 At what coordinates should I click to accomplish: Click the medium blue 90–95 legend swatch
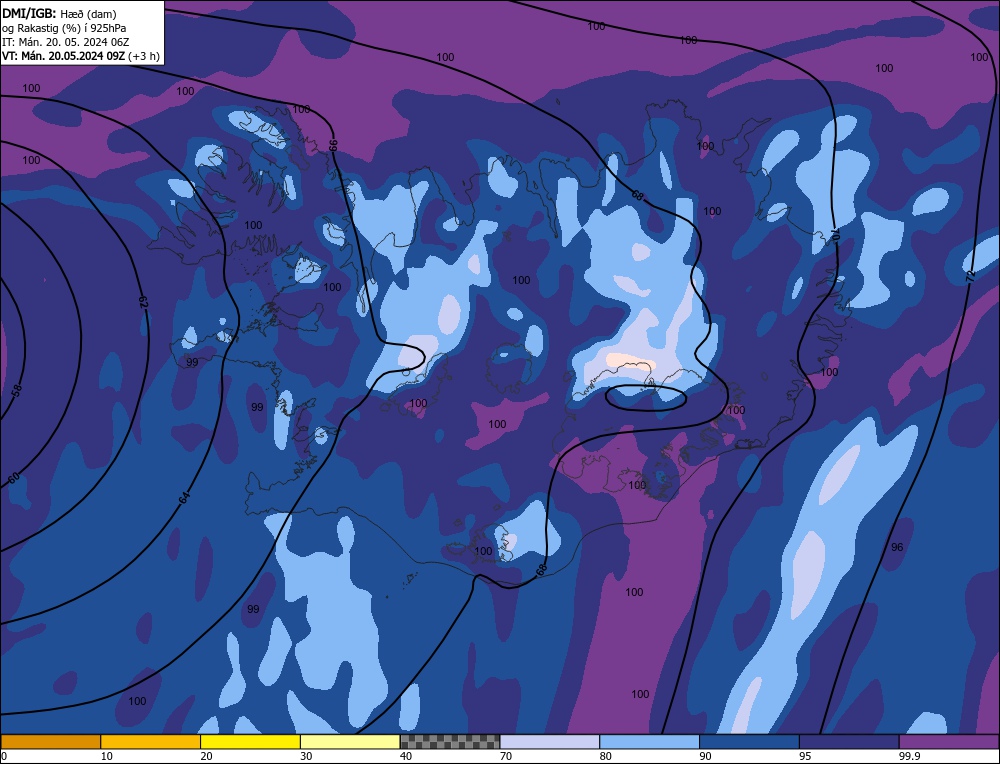pyautogui.click(x=749, y=741)
